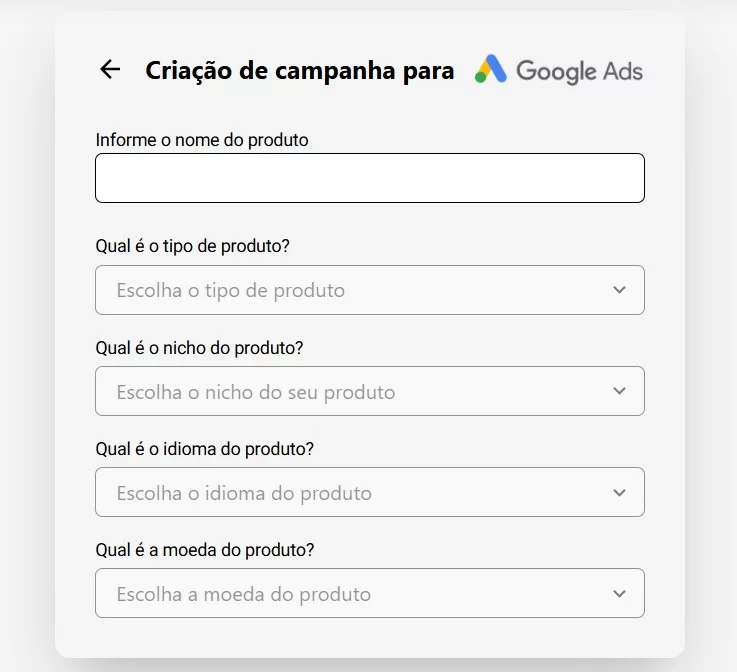This screenshot has height=672, width=737.
Task: Click the back arrow icon
Action: pos(110,69)
